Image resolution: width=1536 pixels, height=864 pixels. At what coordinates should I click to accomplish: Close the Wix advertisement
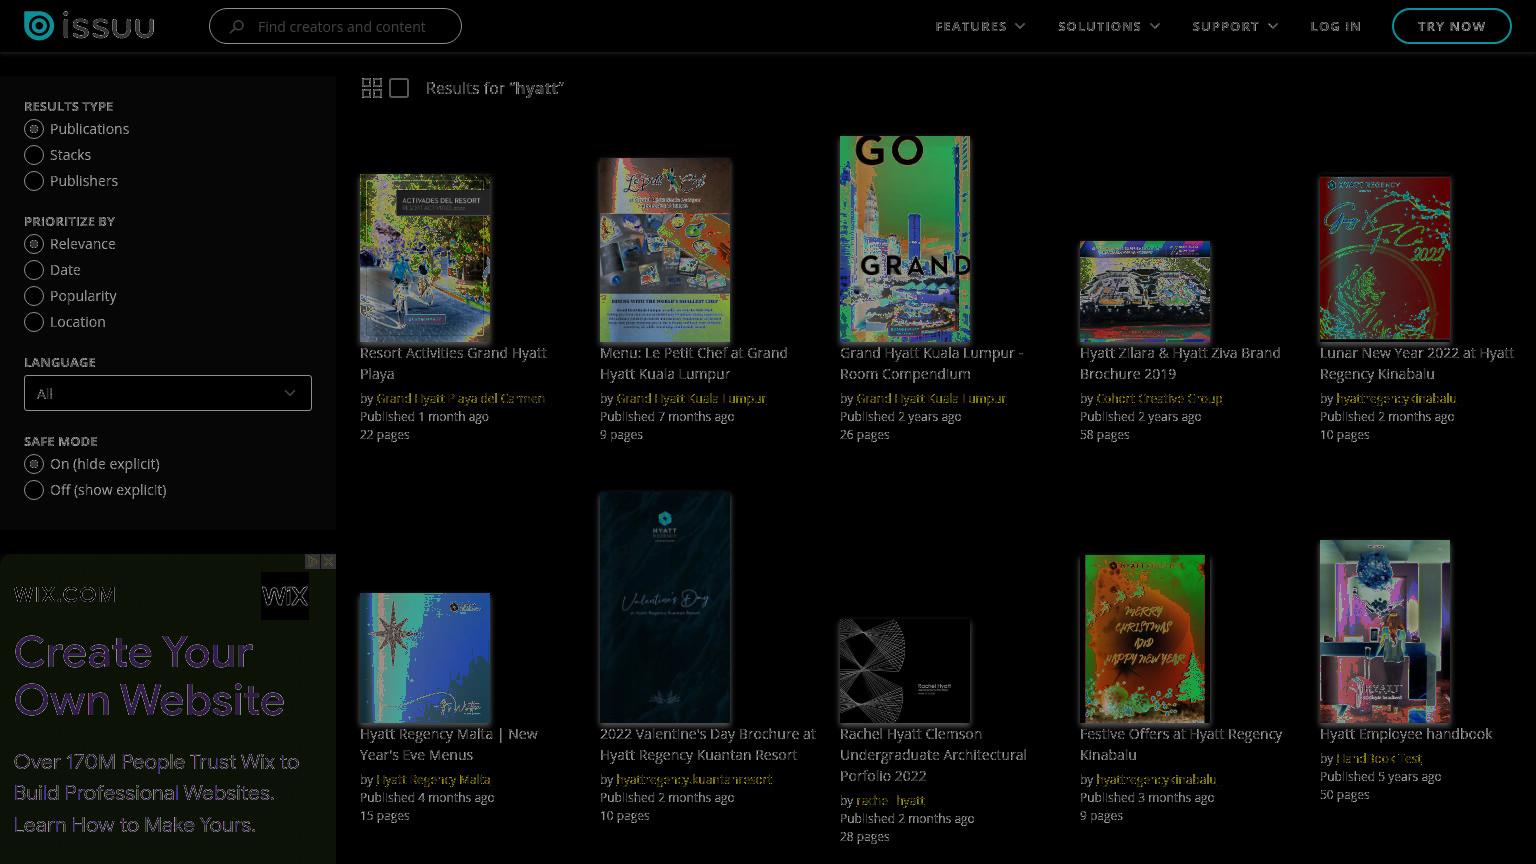pos(328,562)
